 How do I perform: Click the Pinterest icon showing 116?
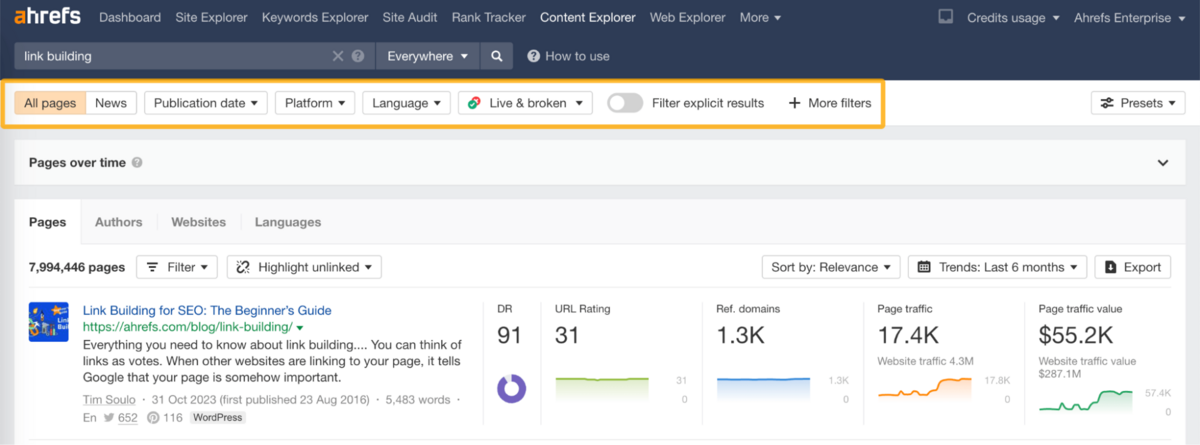pyautogui.click(x=154, y=417)
